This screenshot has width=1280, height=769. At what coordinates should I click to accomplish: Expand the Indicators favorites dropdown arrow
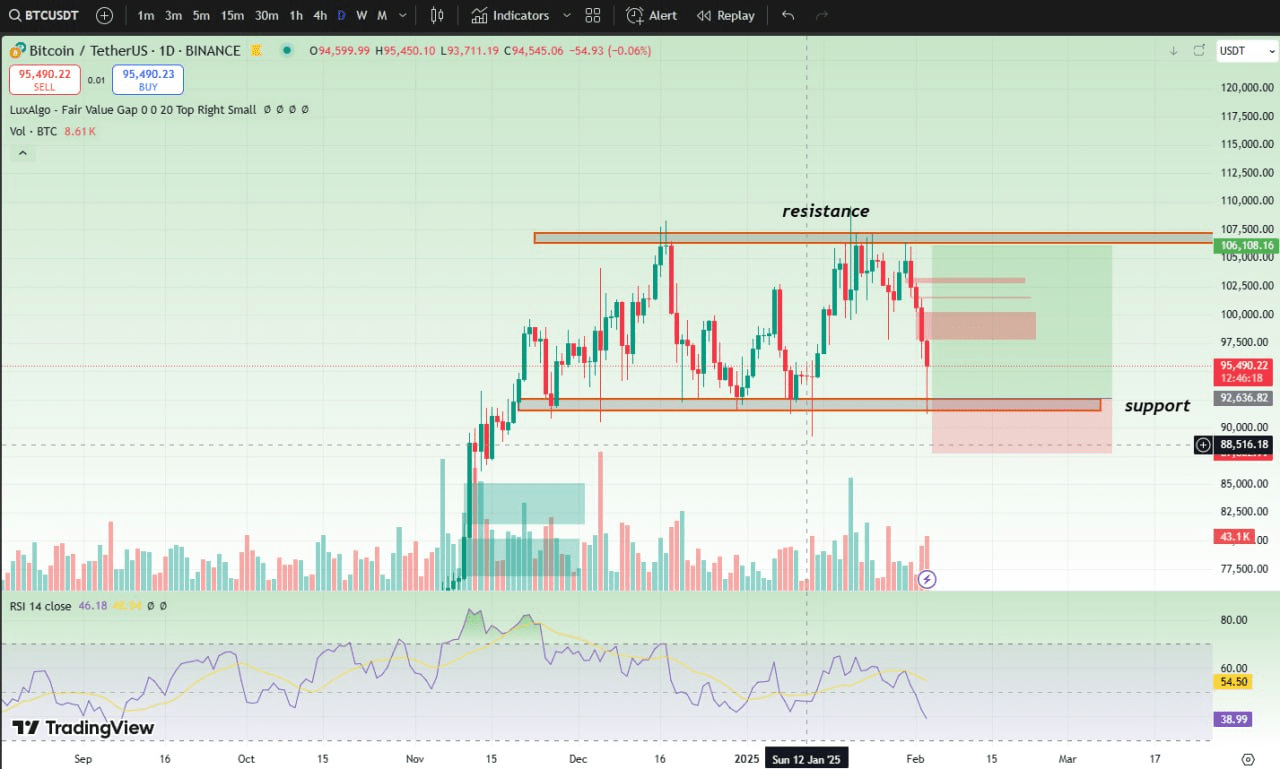coord(566,16)
